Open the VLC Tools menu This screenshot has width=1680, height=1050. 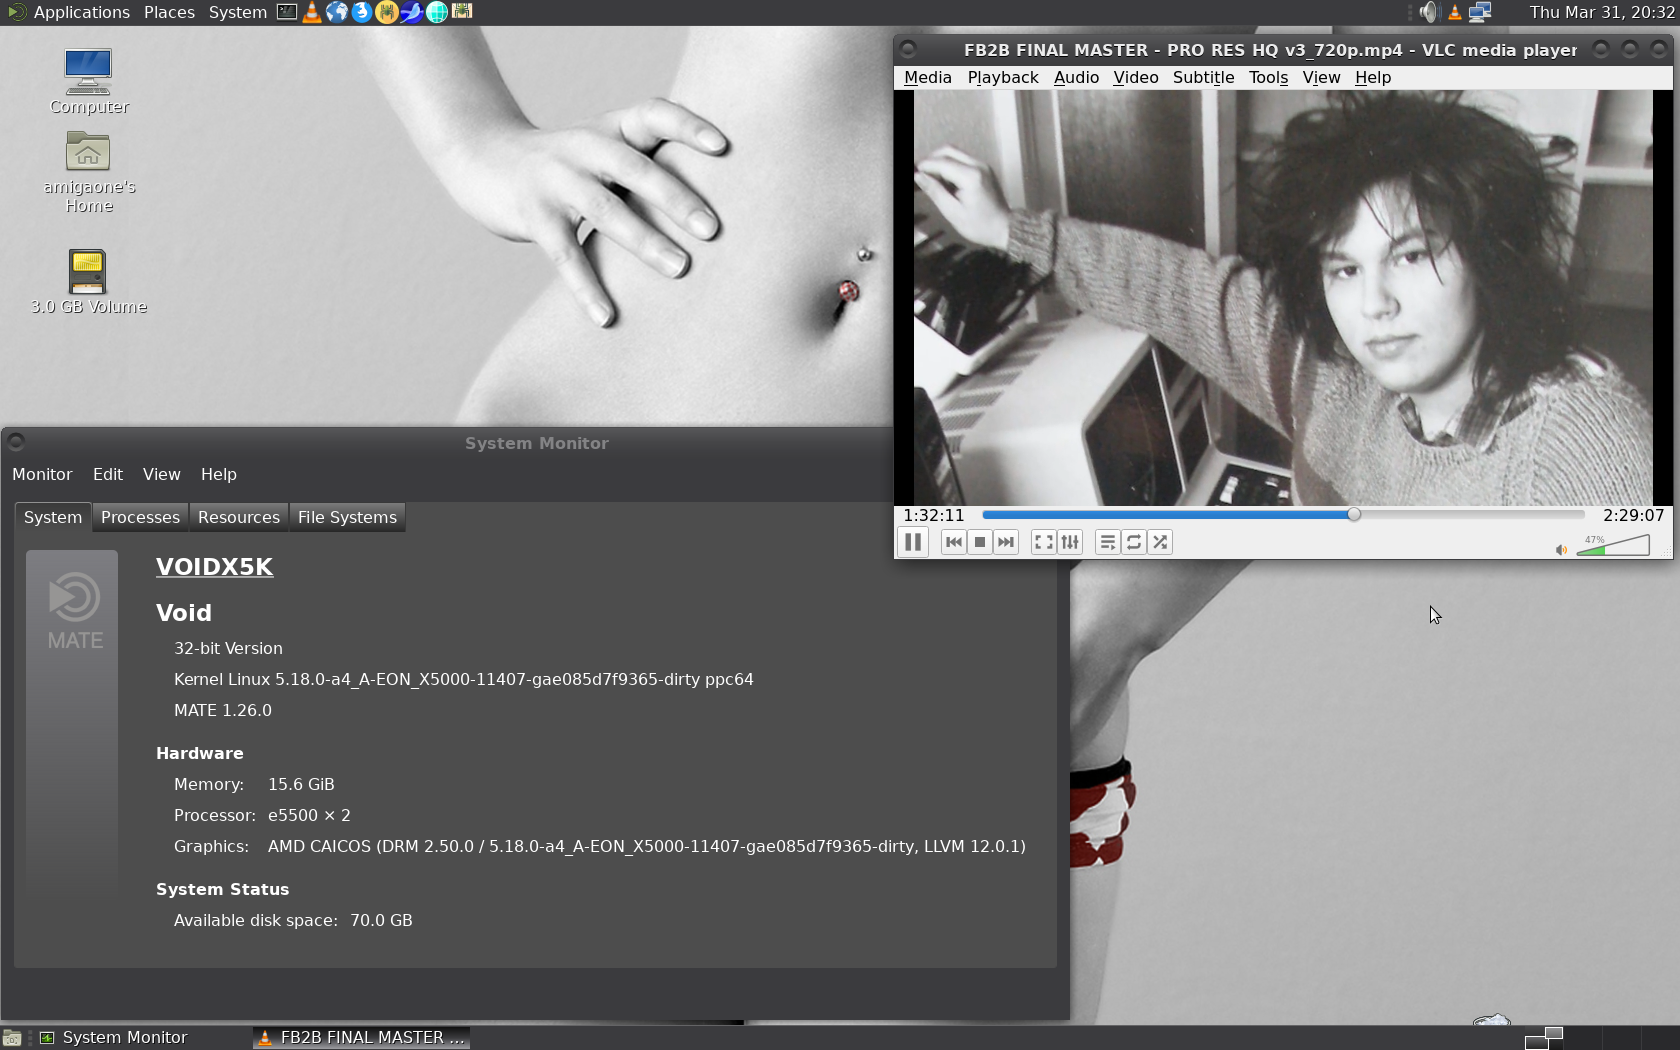[x=1268, y=77]
